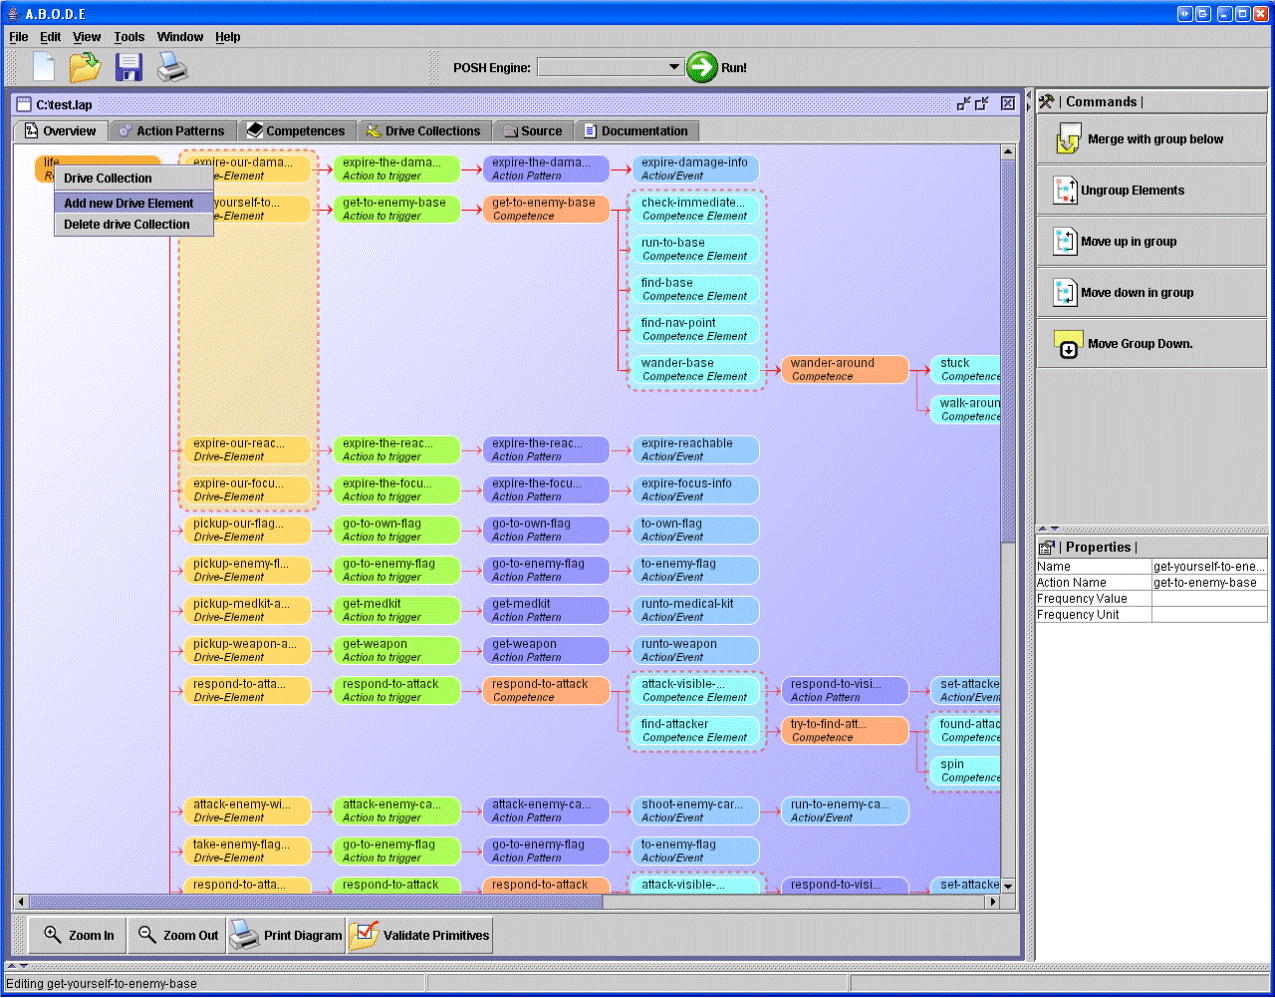Screen dimensions: 1275x998
Task: Select Add new Drive Element menu item
Action: (x=129, y=203)
